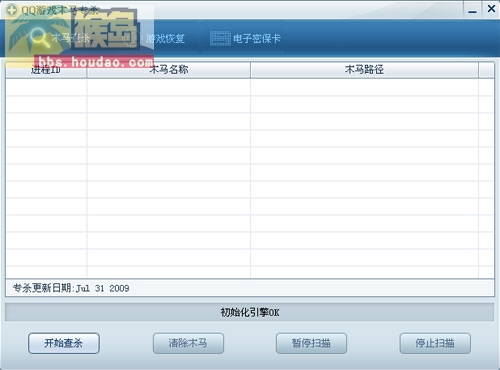Click the 电子密保卡 card grid icon

tap(220, 38)
